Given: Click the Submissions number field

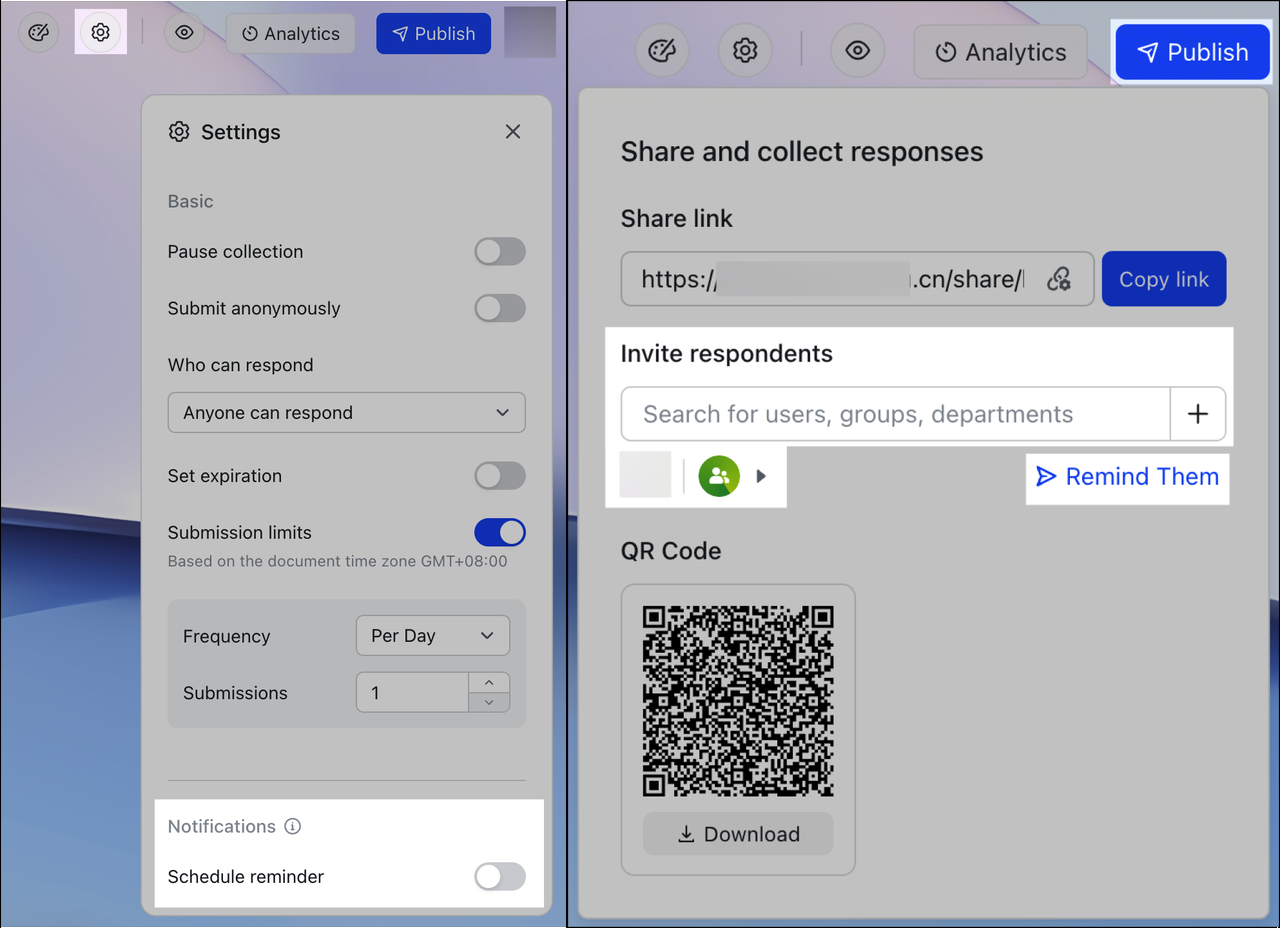Looking at the screenshot, I should 412,693.
